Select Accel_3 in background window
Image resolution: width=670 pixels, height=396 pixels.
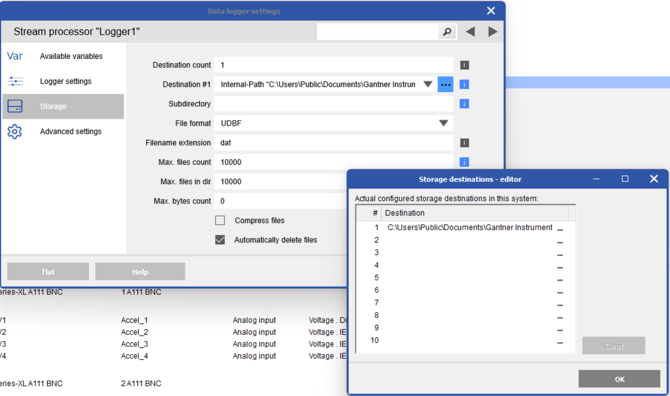pos(134,344)
